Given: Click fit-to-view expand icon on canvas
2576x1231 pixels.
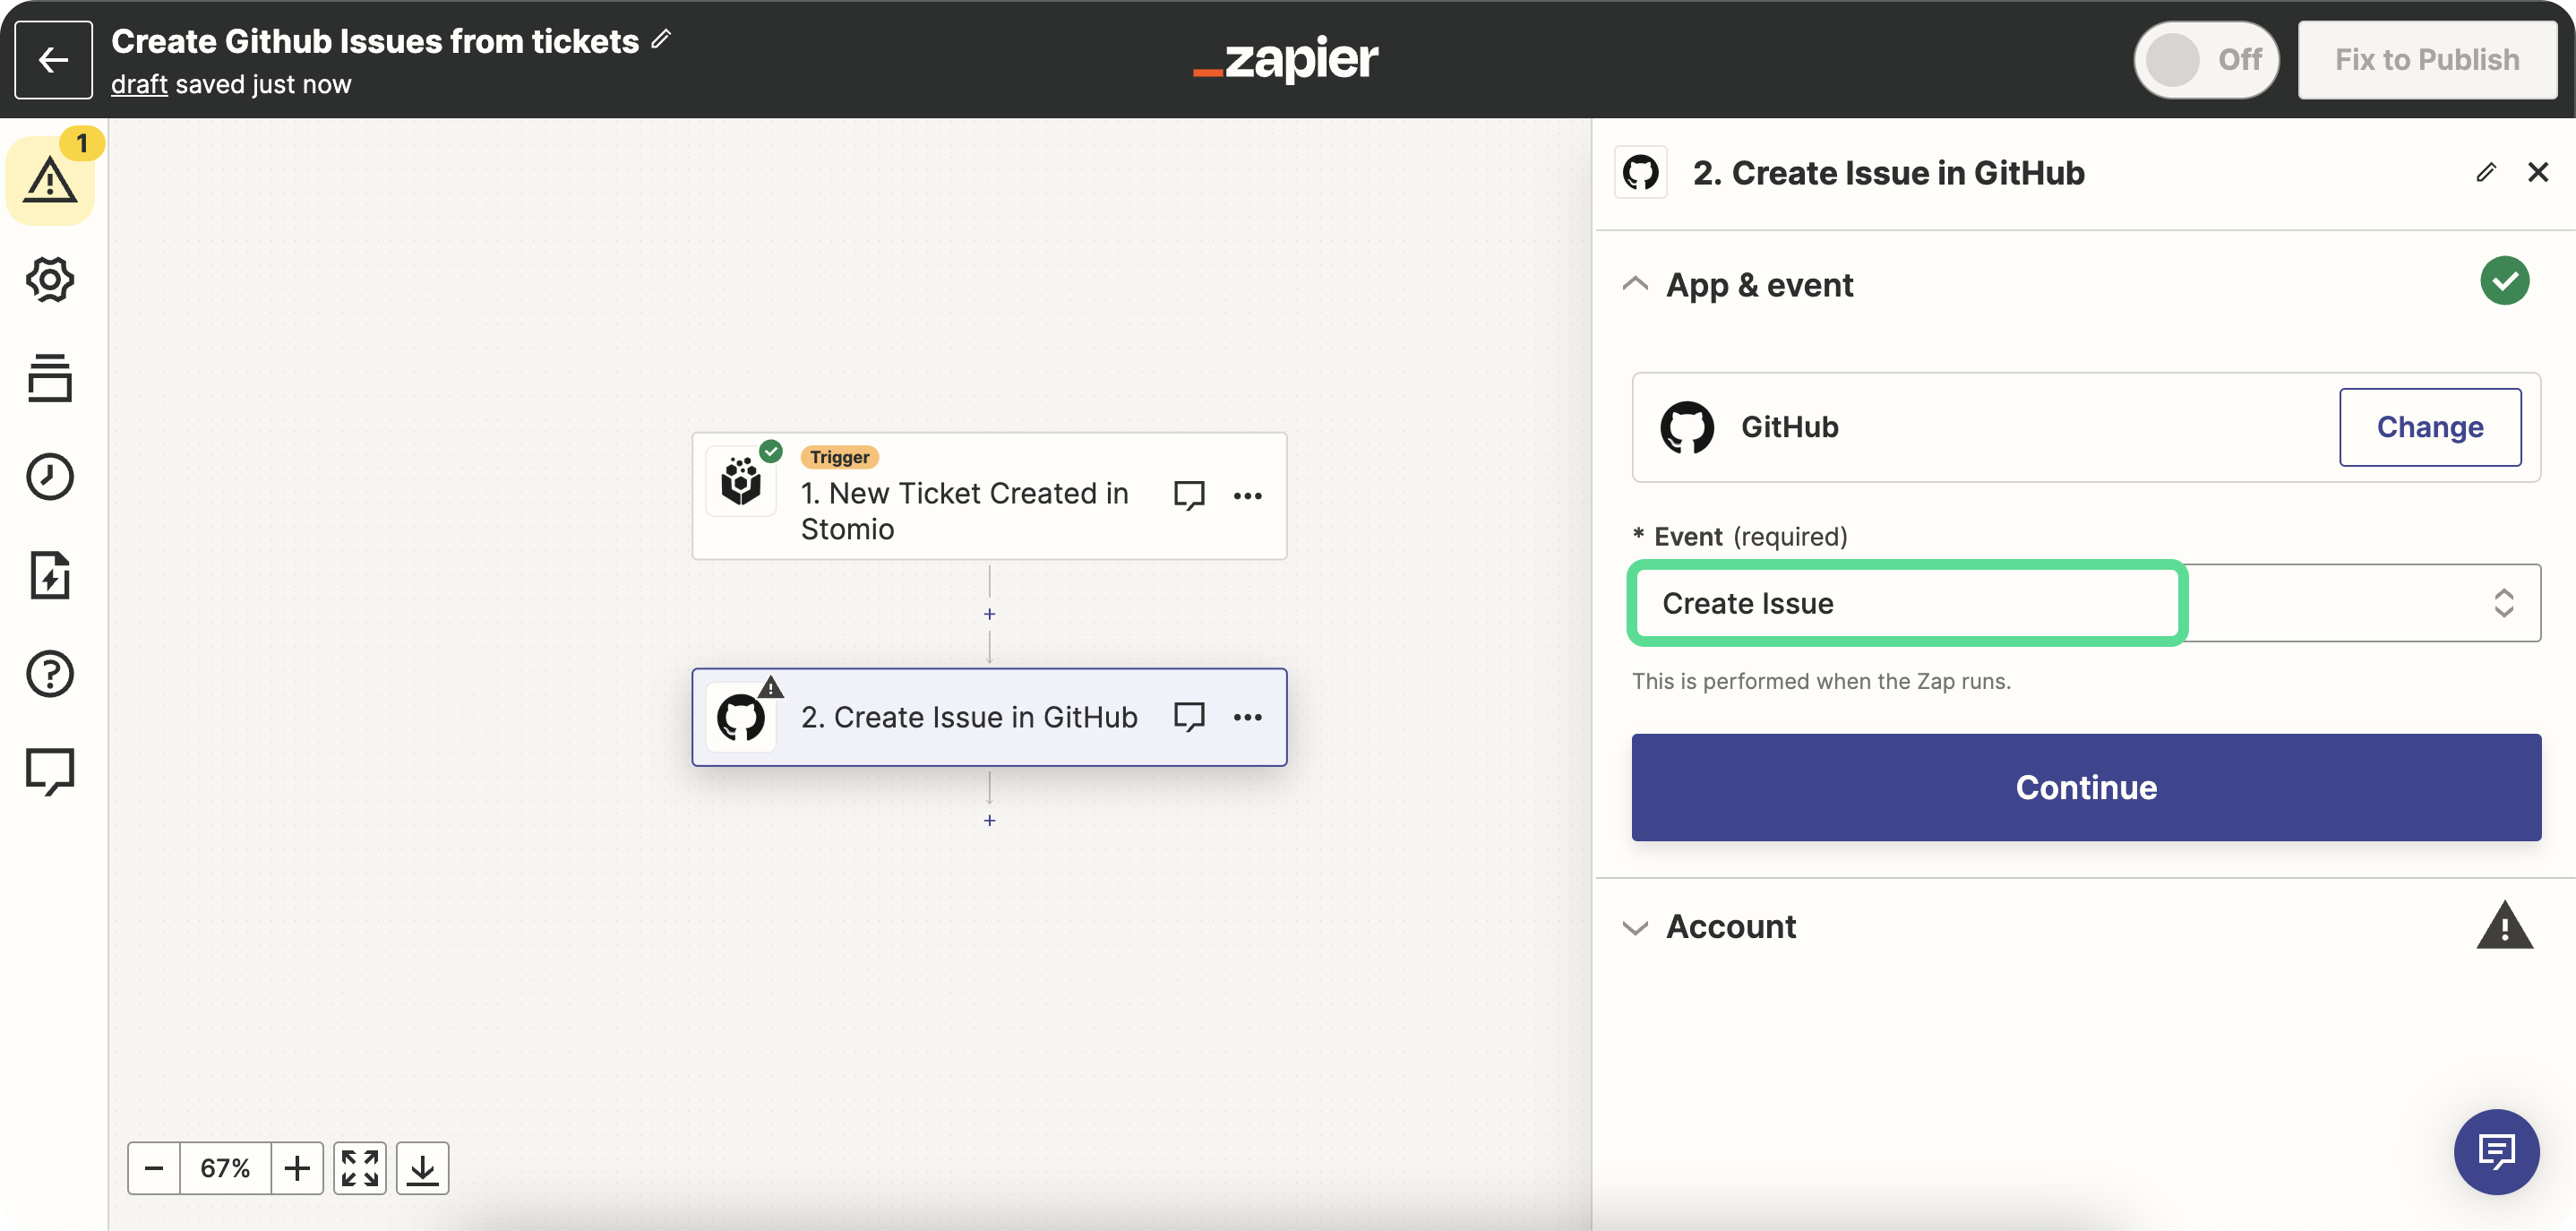Looking at the screenshot, I should 360,1168.
